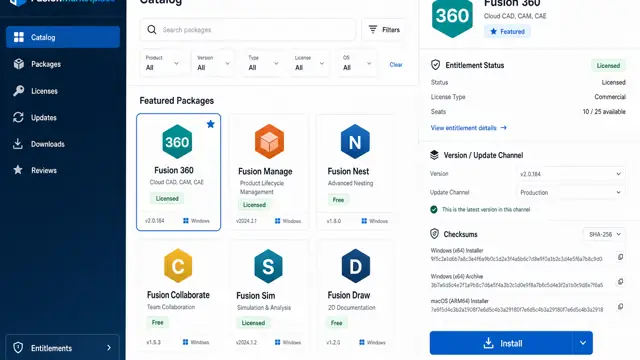Select the Fusion Draw D icon

(356, 266)
